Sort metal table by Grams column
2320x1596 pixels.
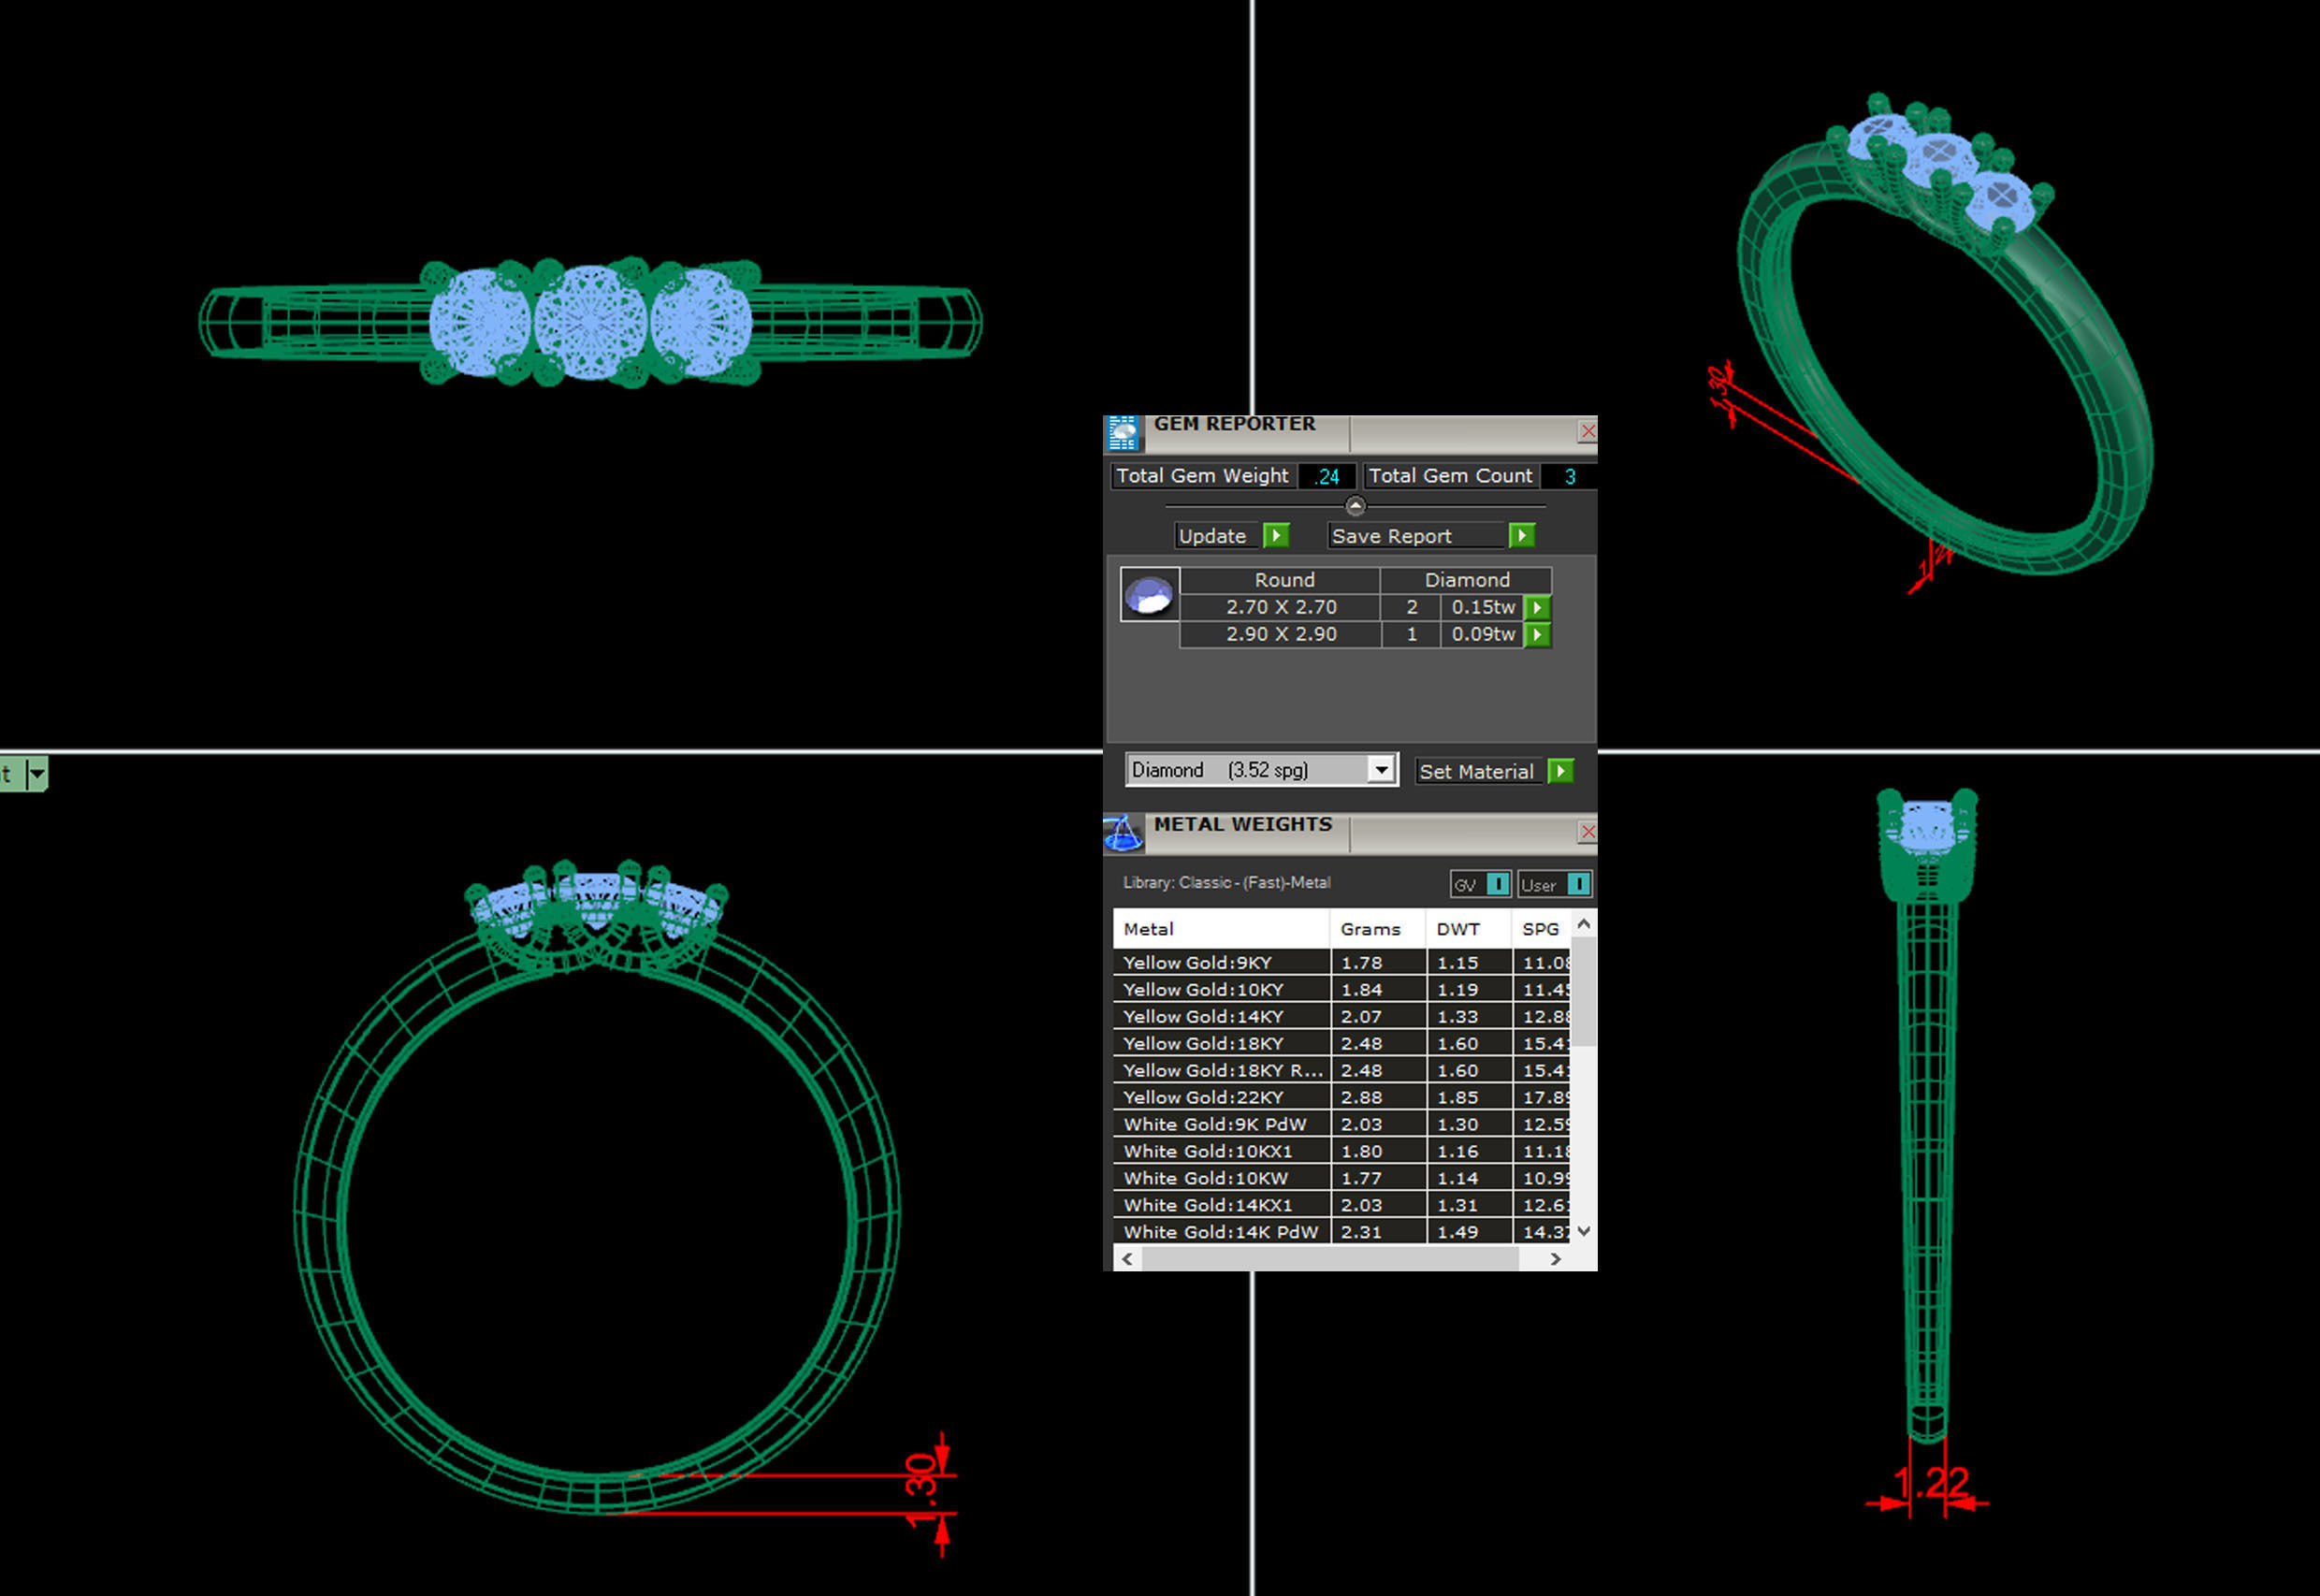tap(1370, 929)
